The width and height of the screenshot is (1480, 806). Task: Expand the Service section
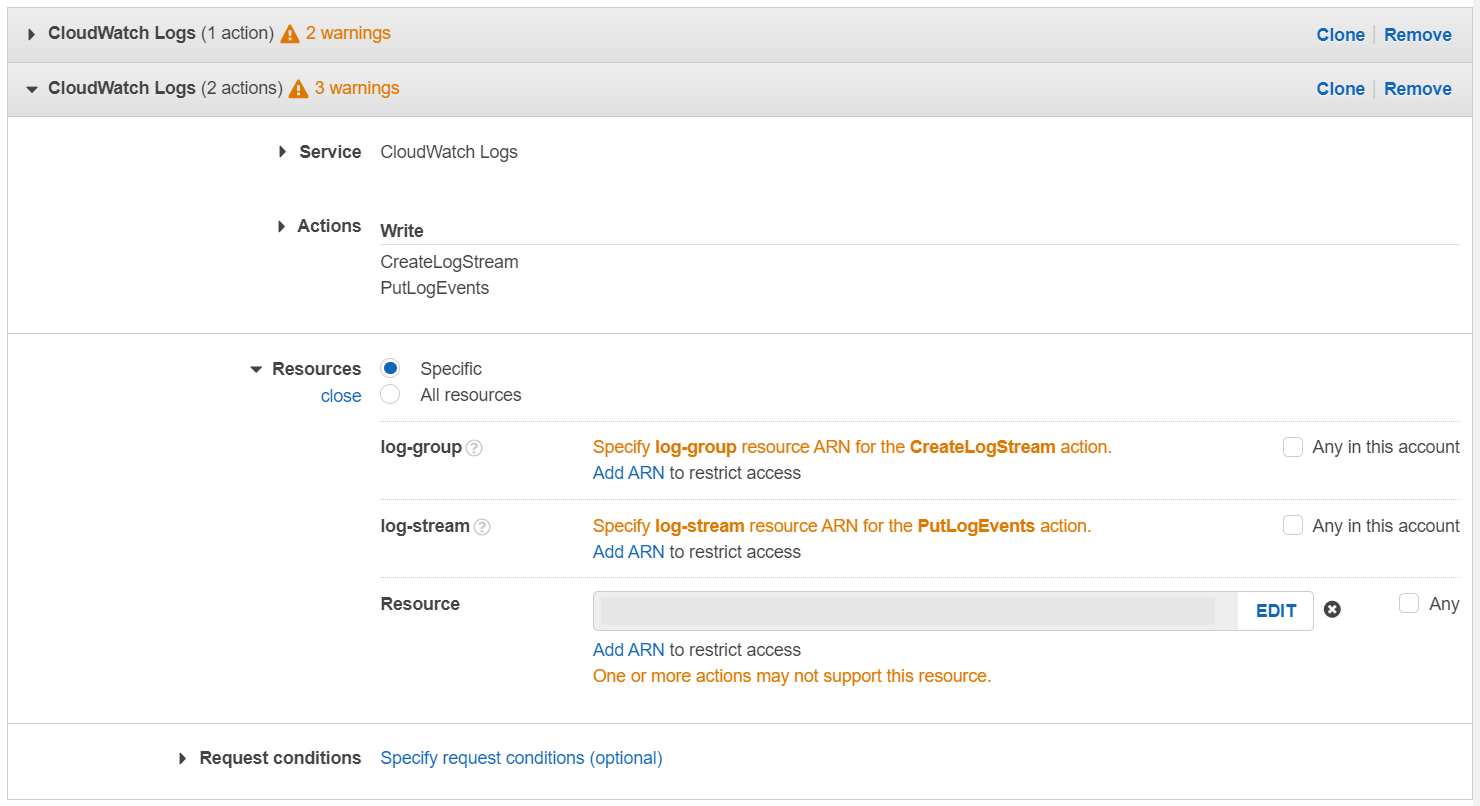click(x=282, y=152)
